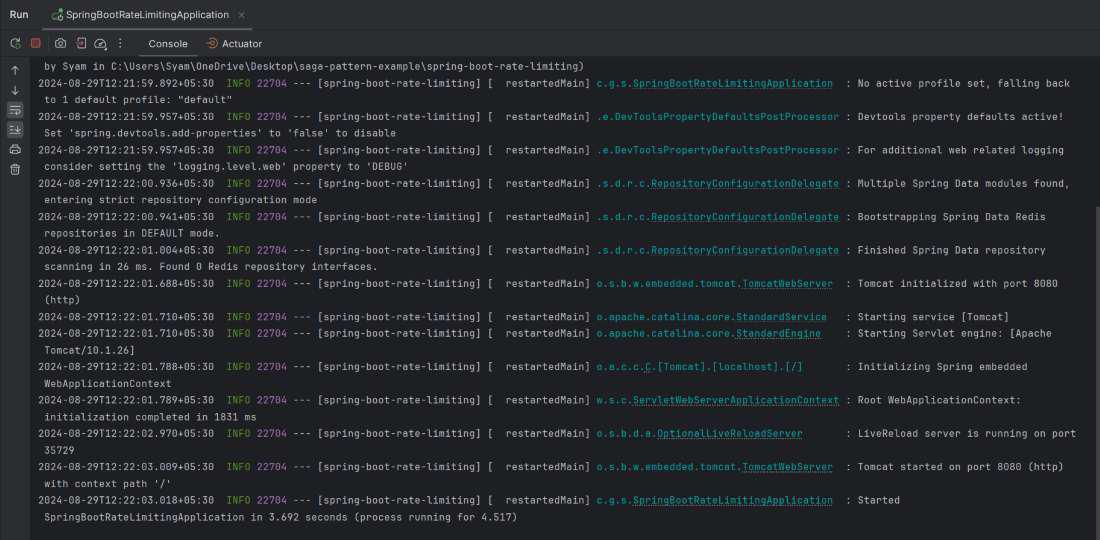The height and width of the screenshot is (540, 1100).
Task: Open the More options kebab menu
Action: [120, 43]
